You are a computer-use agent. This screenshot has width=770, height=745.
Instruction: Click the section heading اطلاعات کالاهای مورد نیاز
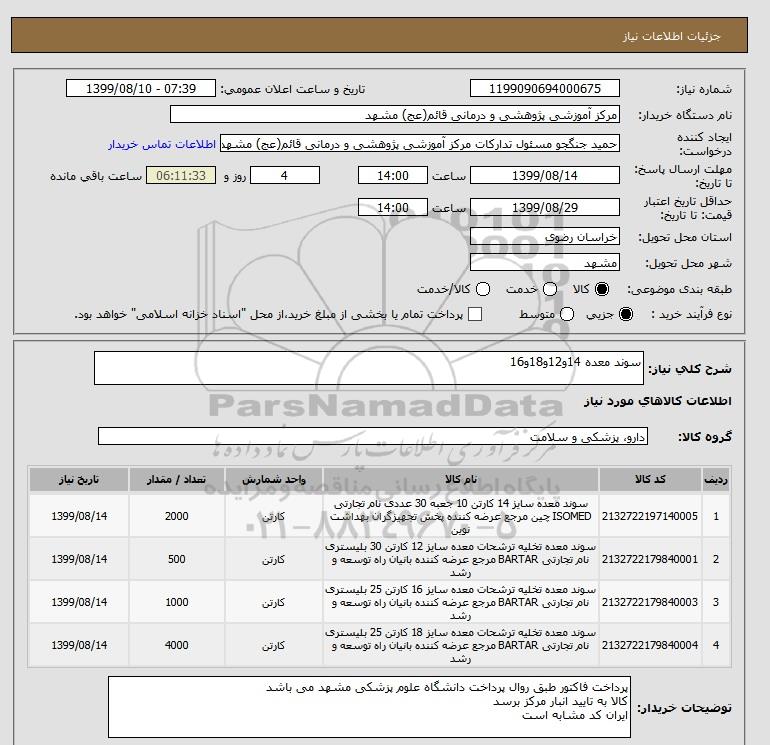pyautogui.click(x=658, y=401)
